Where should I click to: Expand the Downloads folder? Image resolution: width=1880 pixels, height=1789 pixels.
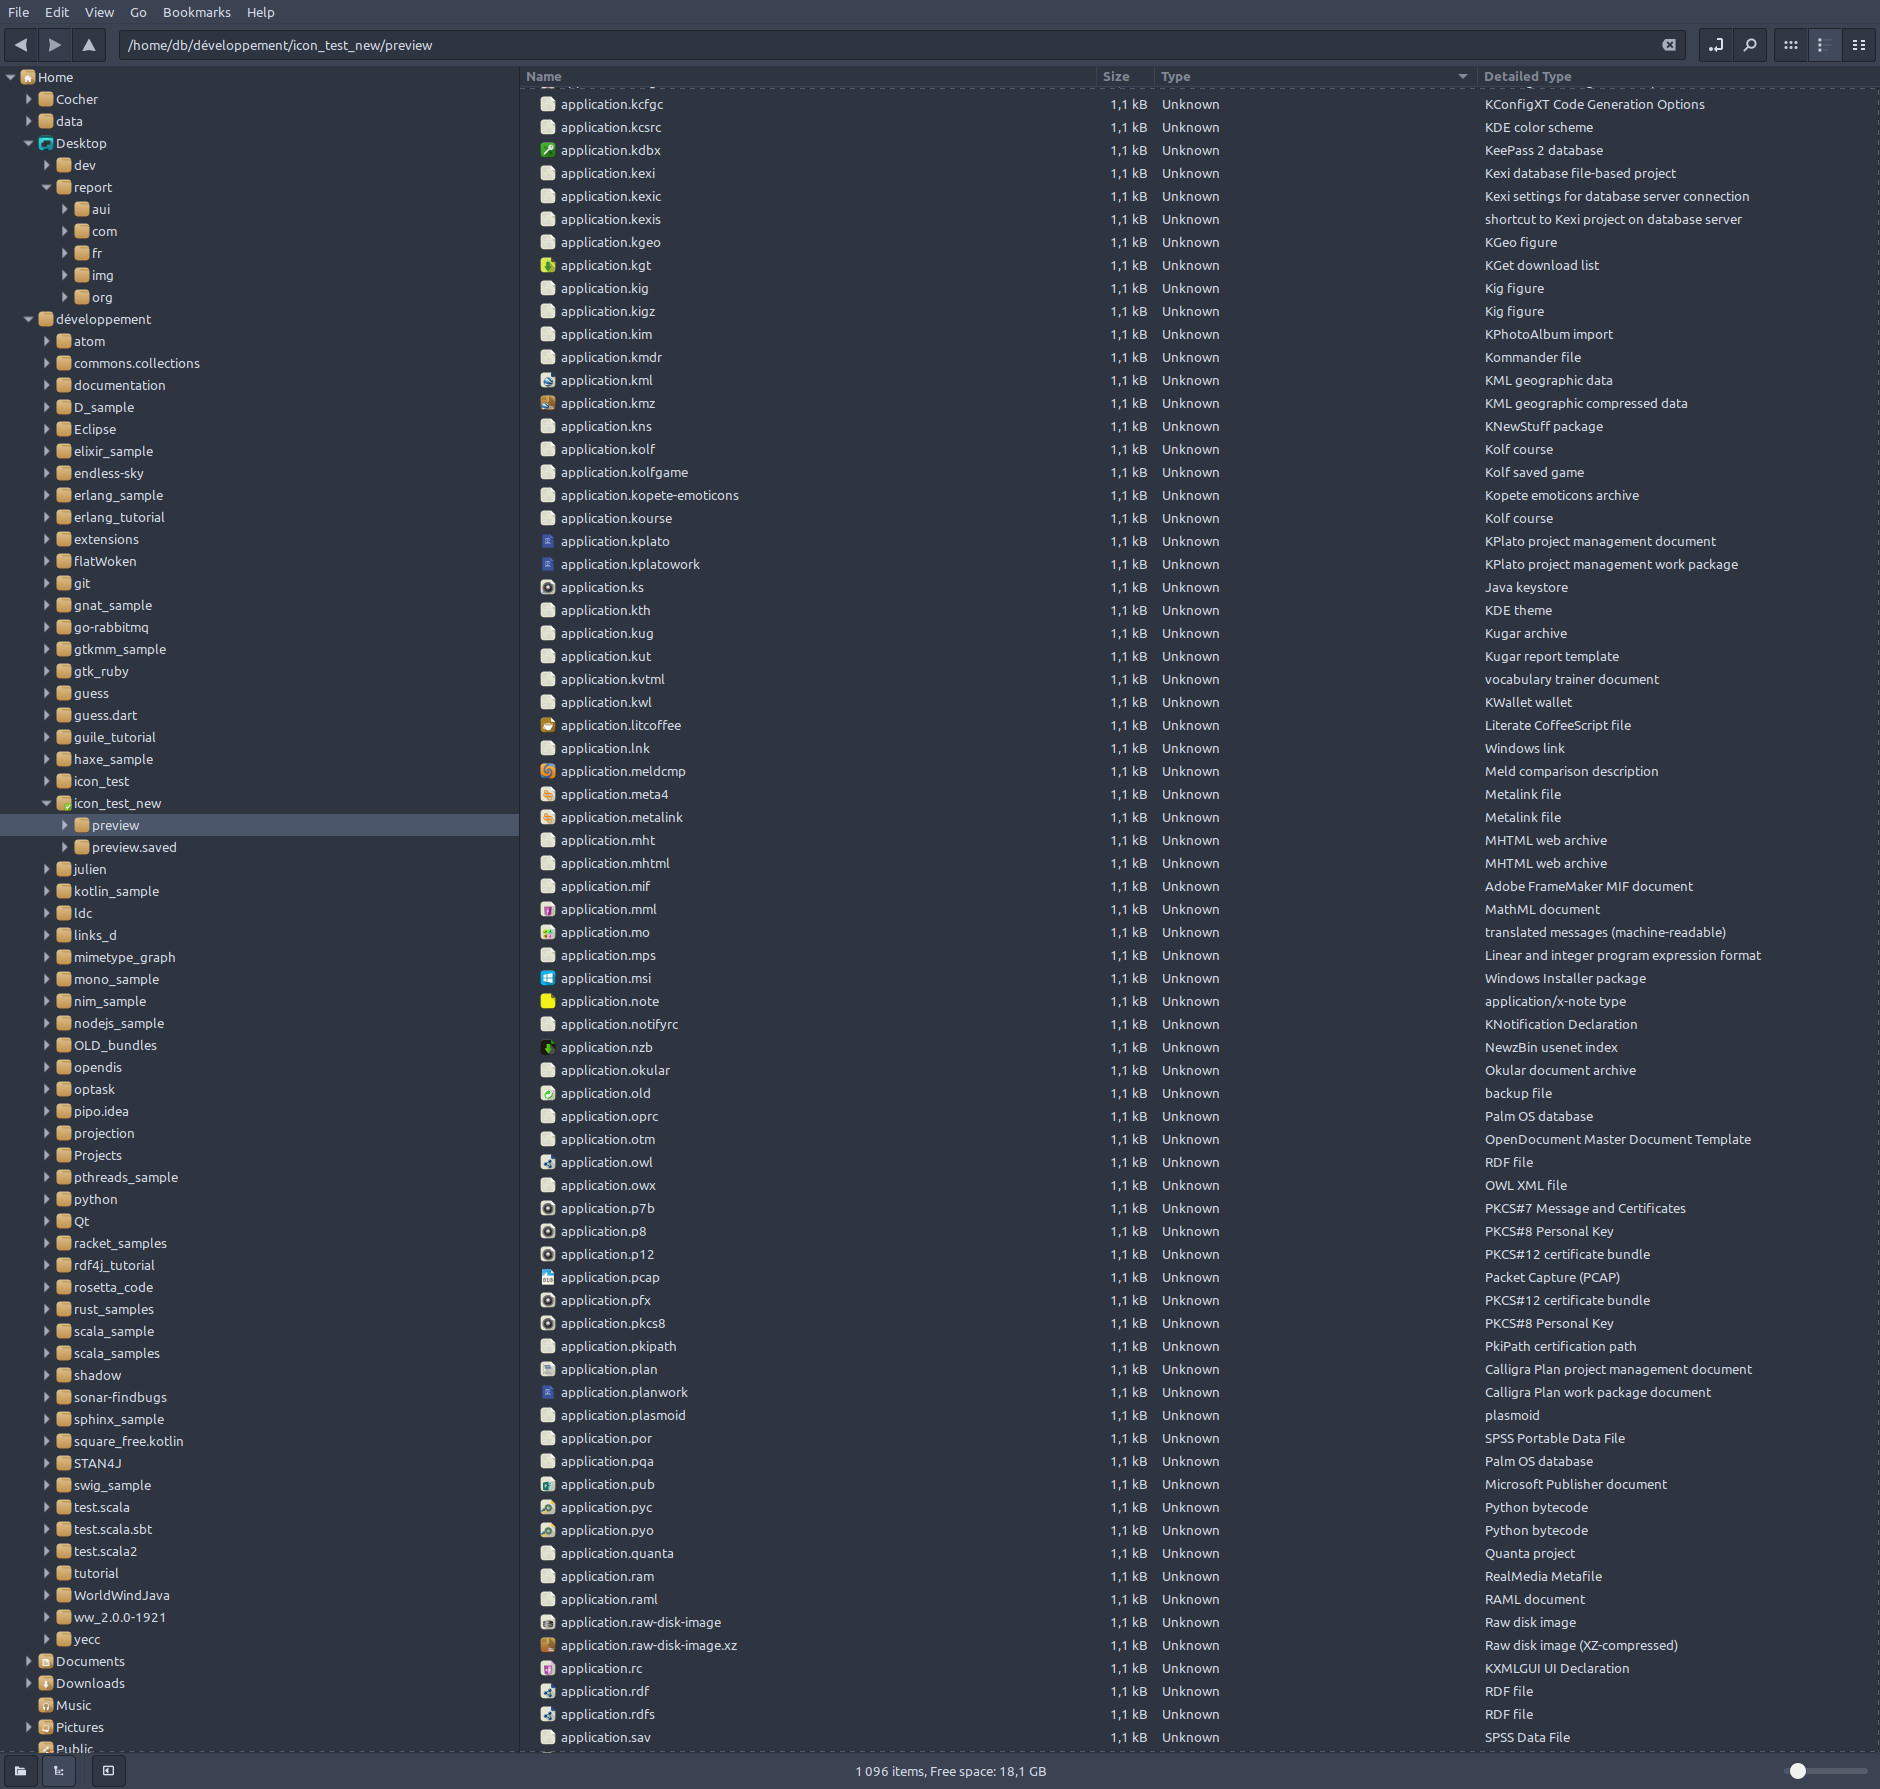coord(29,1683)
